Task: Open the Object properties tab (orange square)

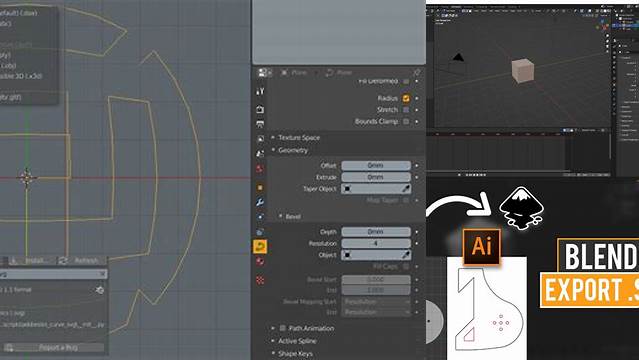Action: coord(260,188)
